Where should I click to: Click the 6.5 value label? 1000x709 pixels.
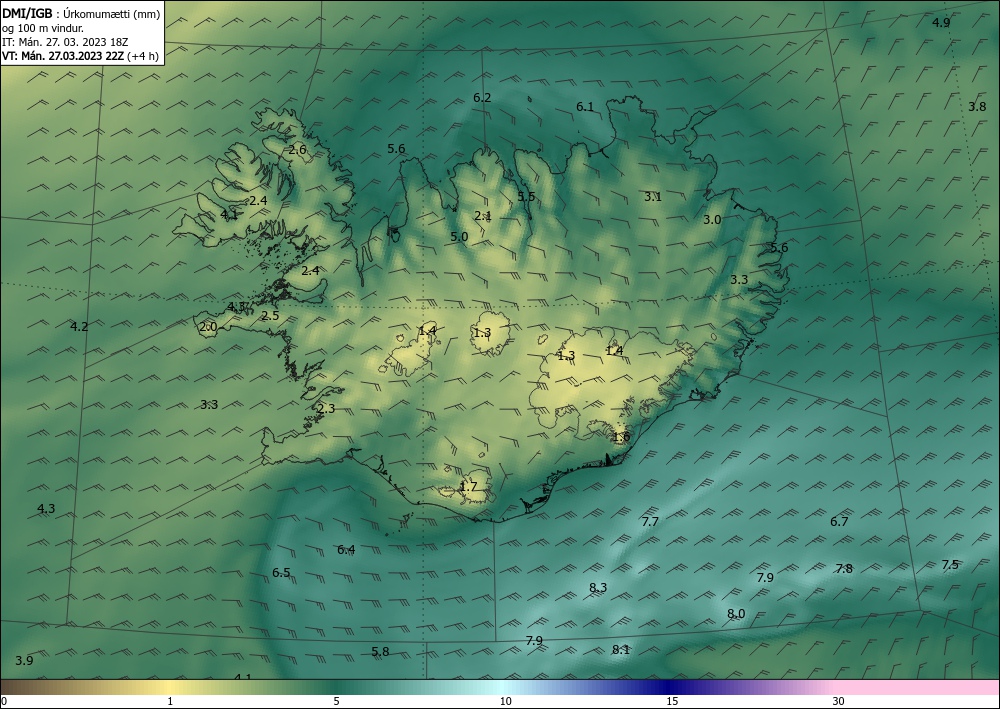coord(281,573)
